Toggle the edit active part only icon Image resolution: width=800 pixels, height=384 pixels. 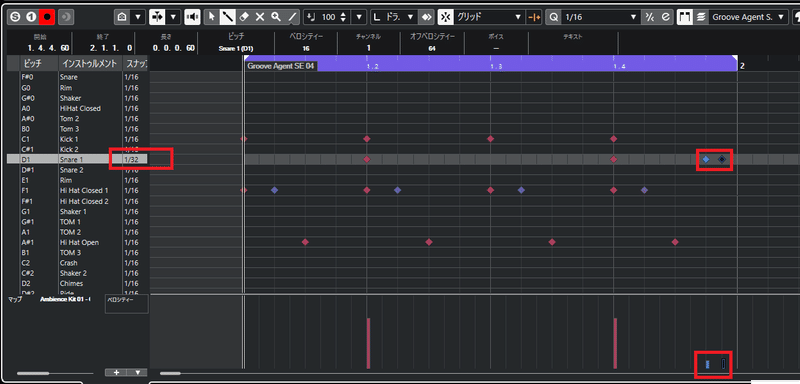click(x=701, y=17)
